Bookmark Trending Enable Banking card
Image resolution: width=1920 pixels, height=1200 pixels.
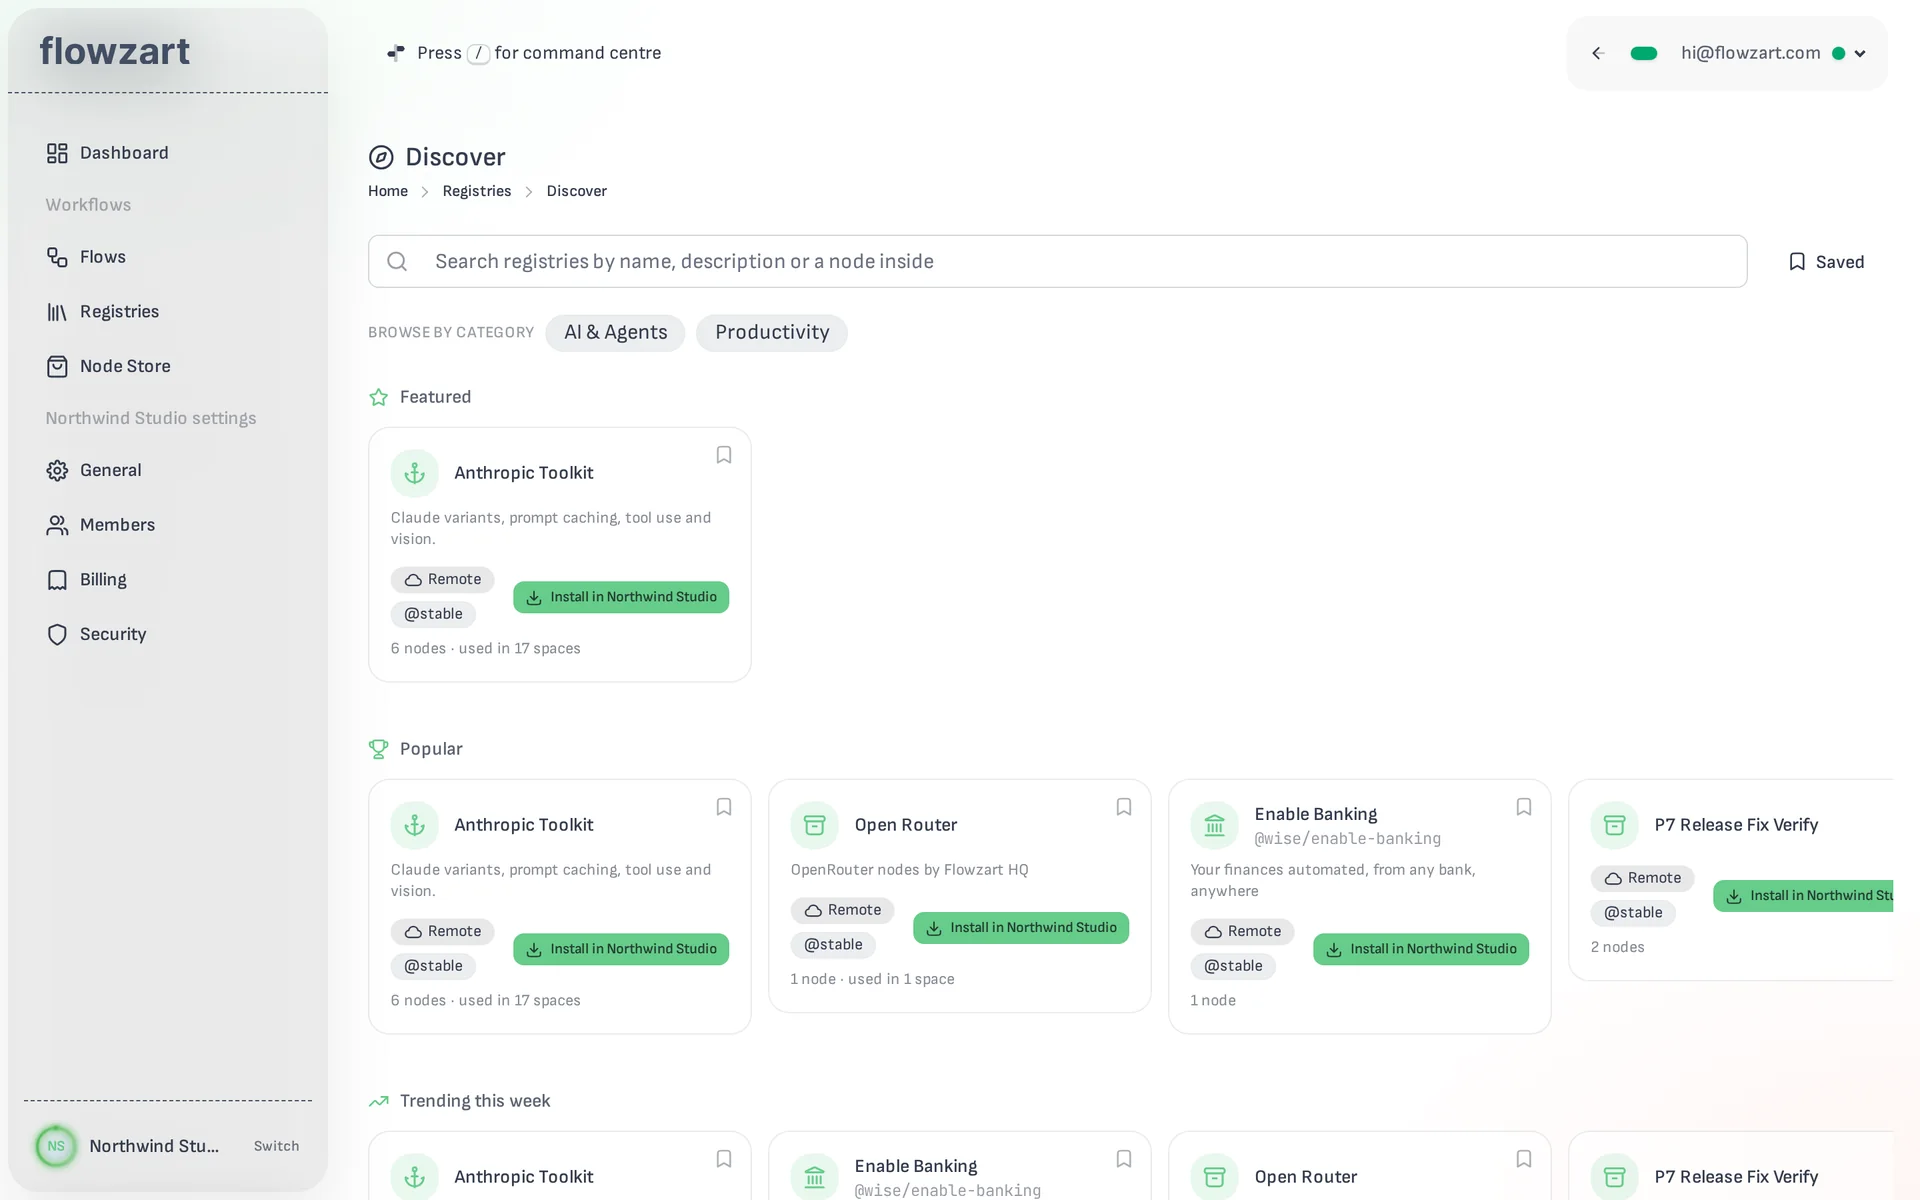point(1124,1159)
